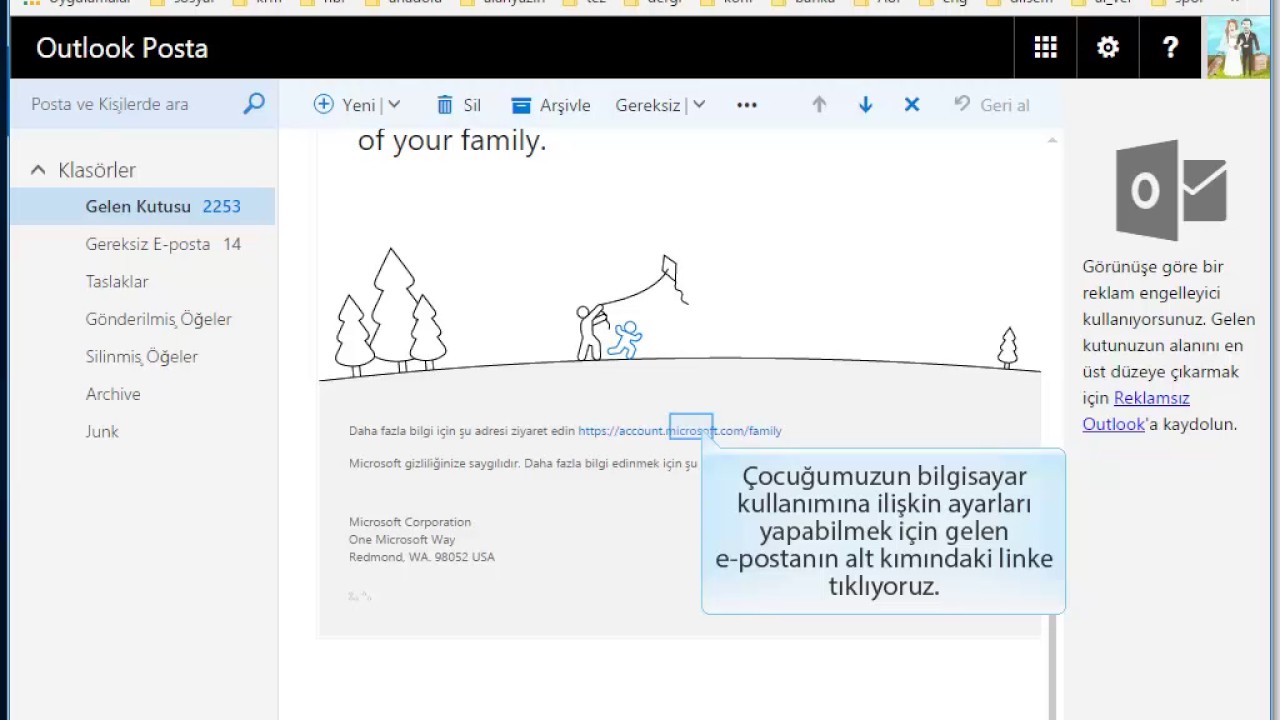Go to next message down arrow
1280x720 pixels.
[x=866, y=105]
